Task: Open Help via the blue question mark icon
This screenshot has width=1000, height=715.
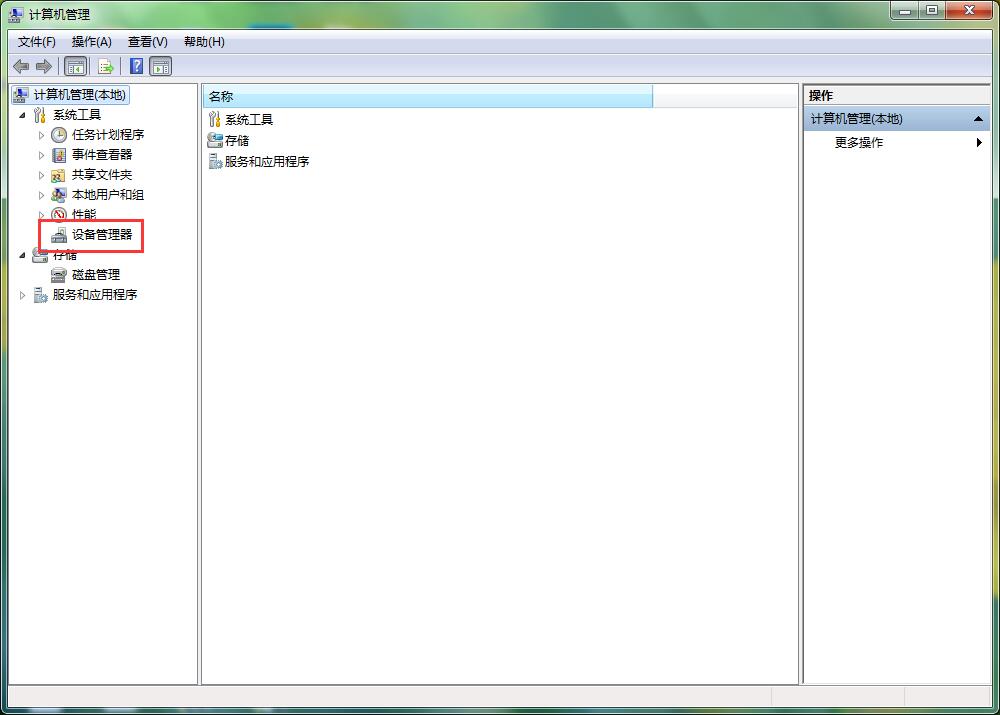Action: [136, 66]
